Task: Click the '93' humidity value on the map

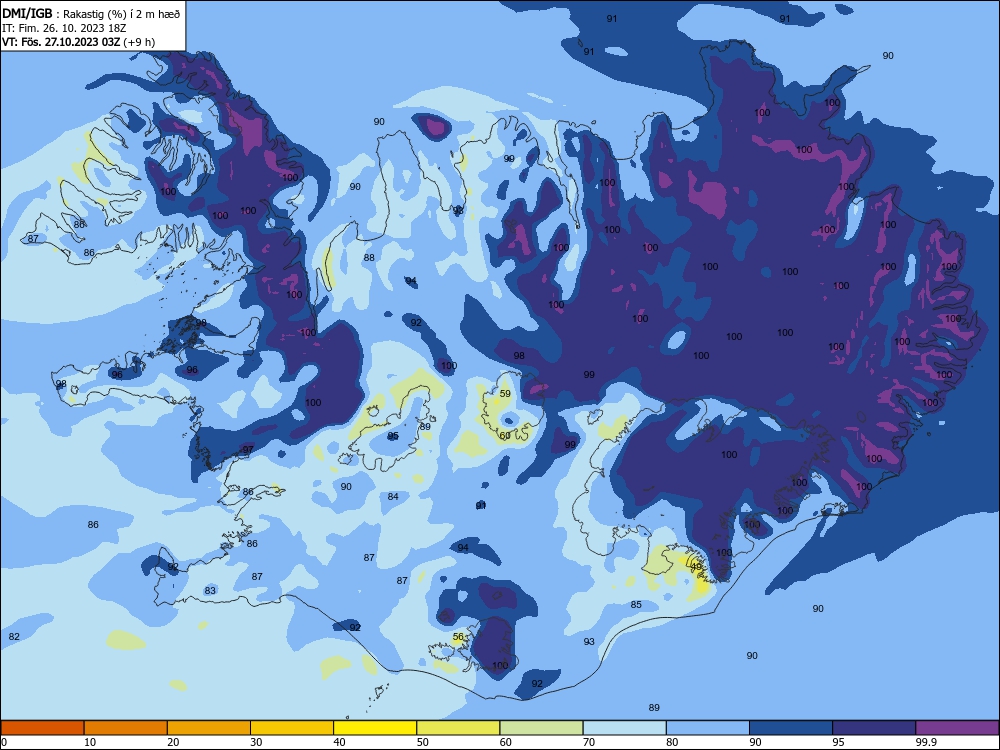Action: point(589,642)
